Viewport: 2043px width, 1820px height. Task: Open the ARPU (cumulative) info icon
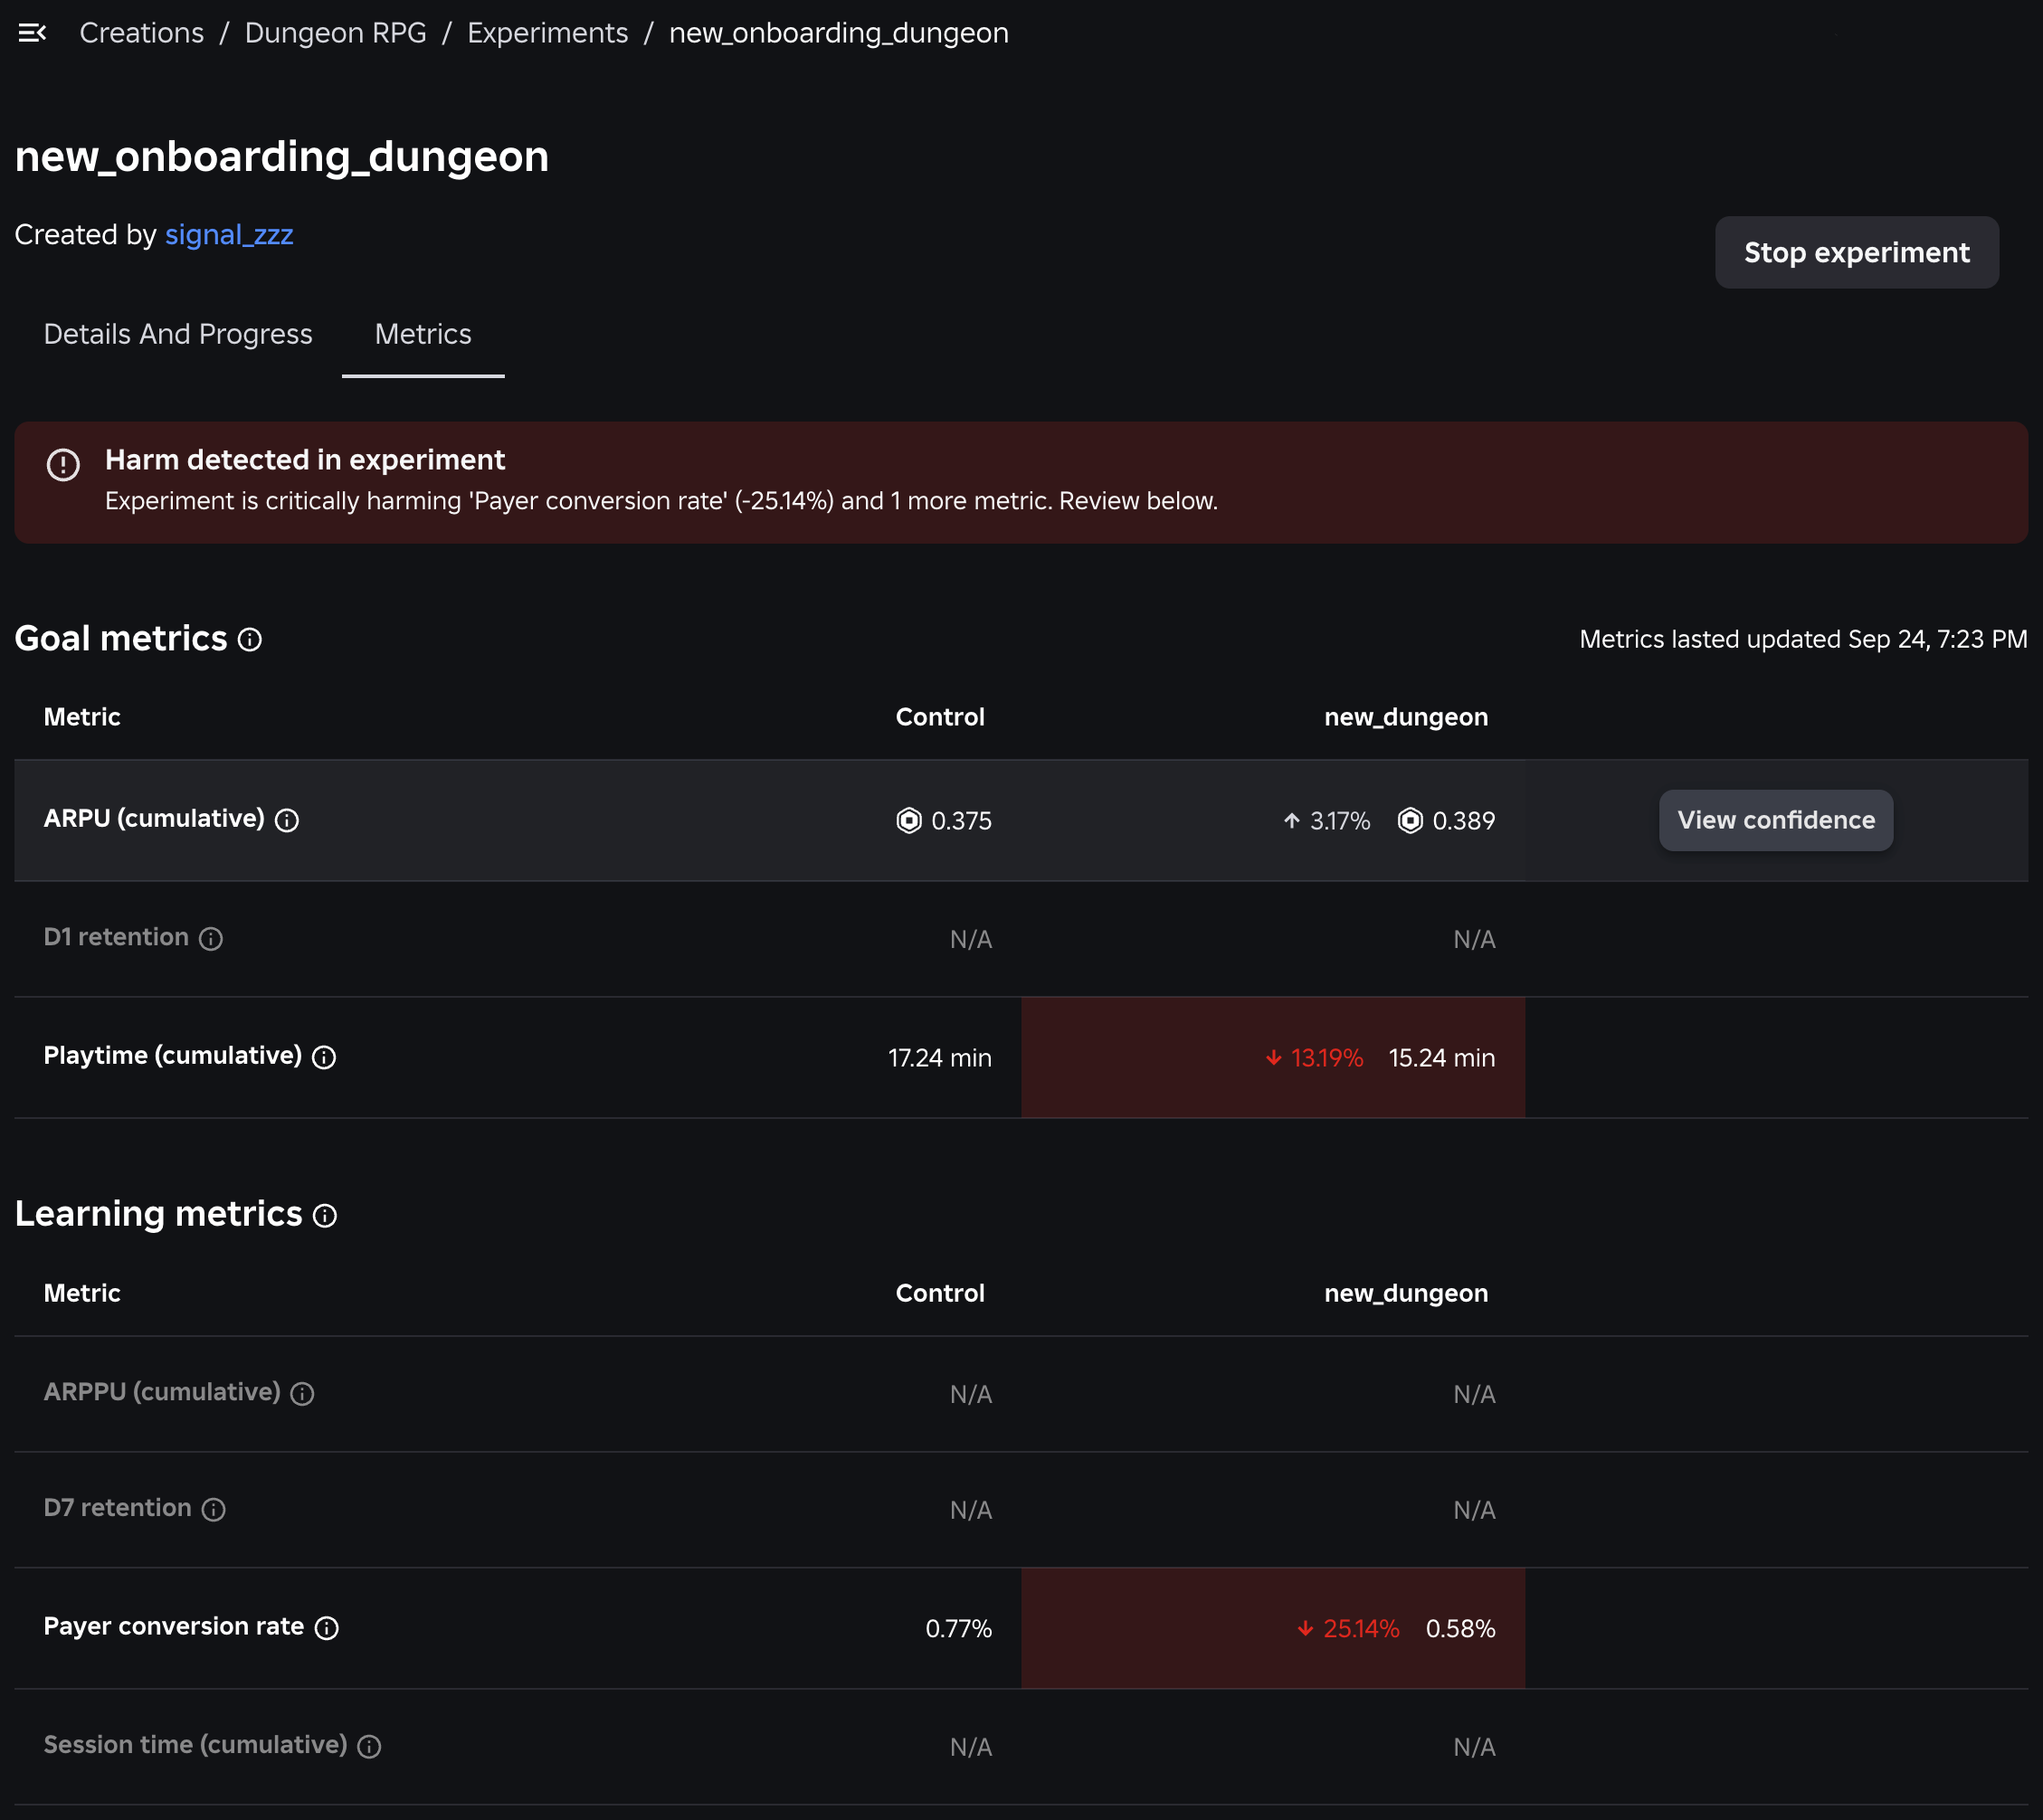tap(287, 821)
